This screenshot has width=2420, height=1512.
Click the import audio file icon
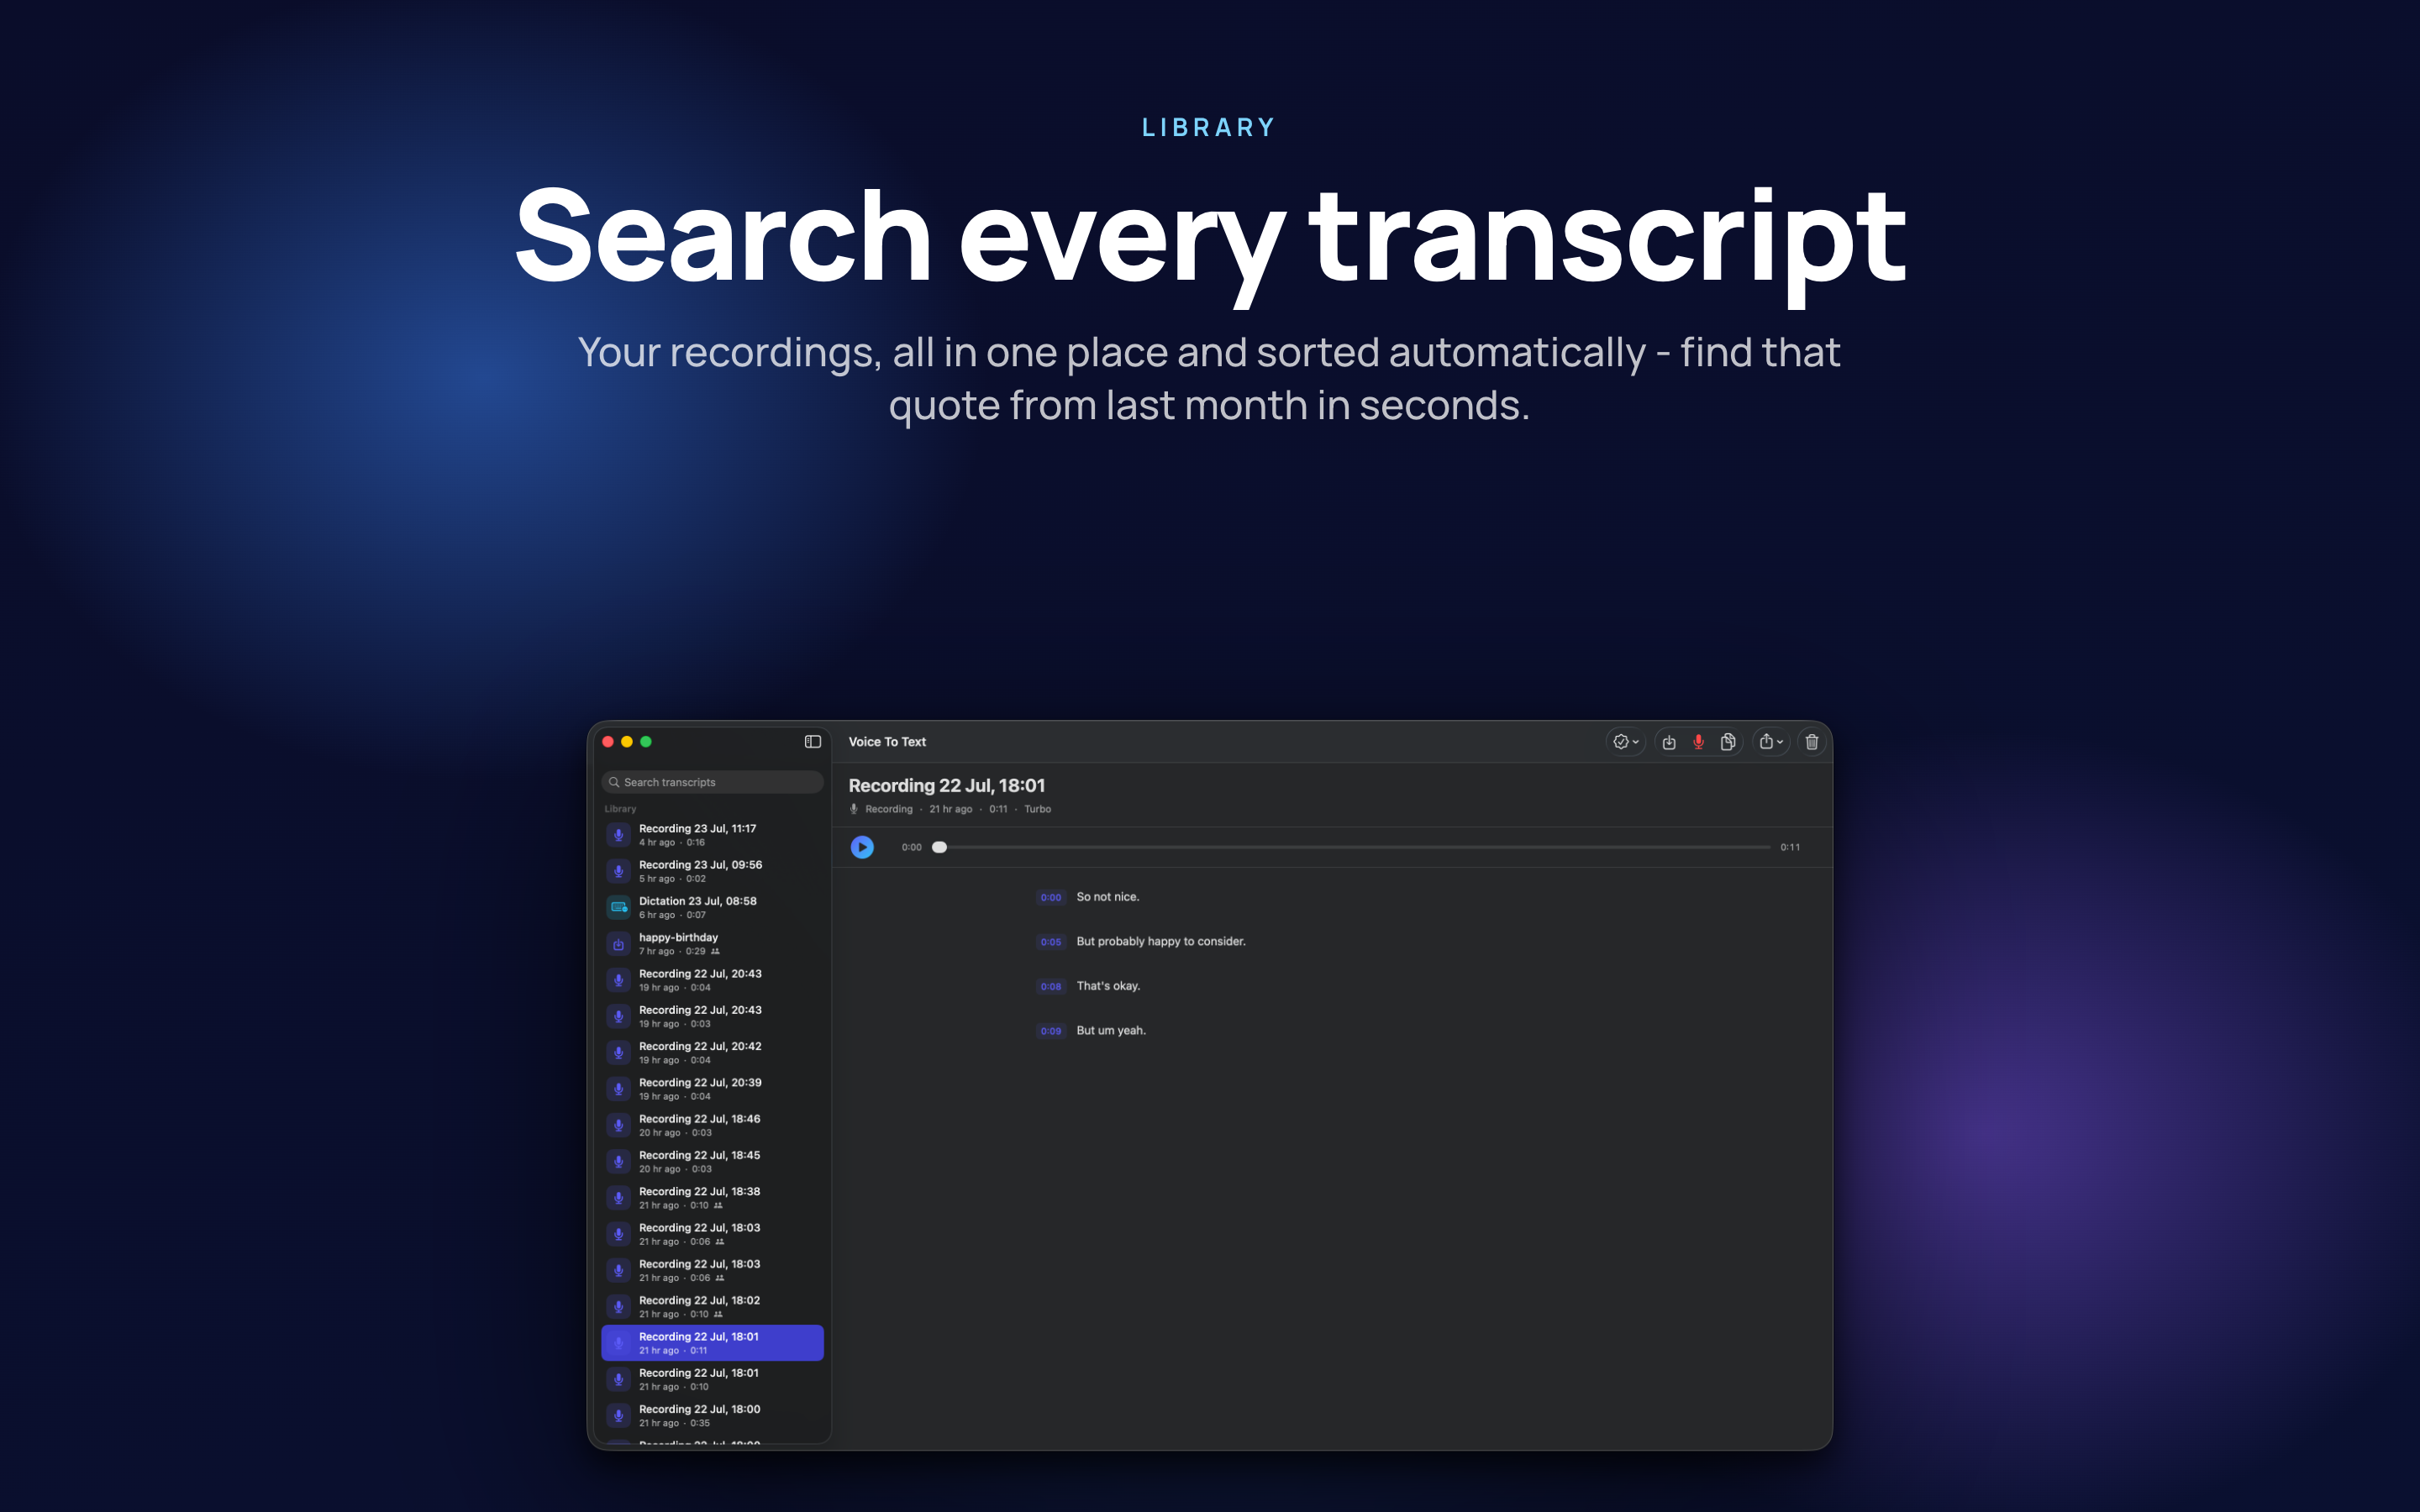click(x=1669, y=741)
